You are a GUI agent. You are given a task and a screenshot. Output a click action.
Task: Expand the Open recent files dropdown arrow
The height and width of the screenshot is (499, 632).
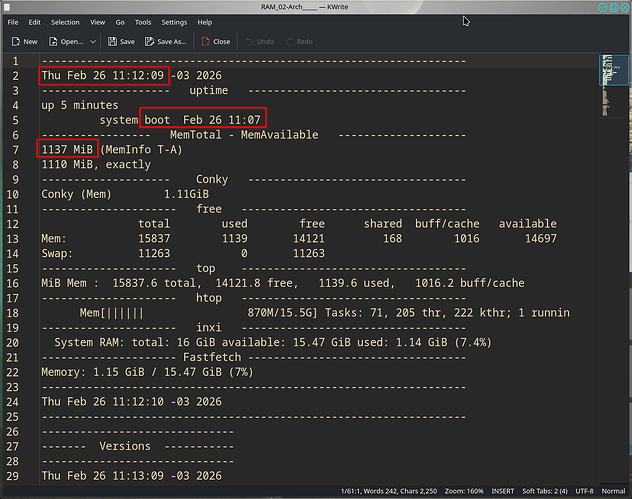pos(93,42)
